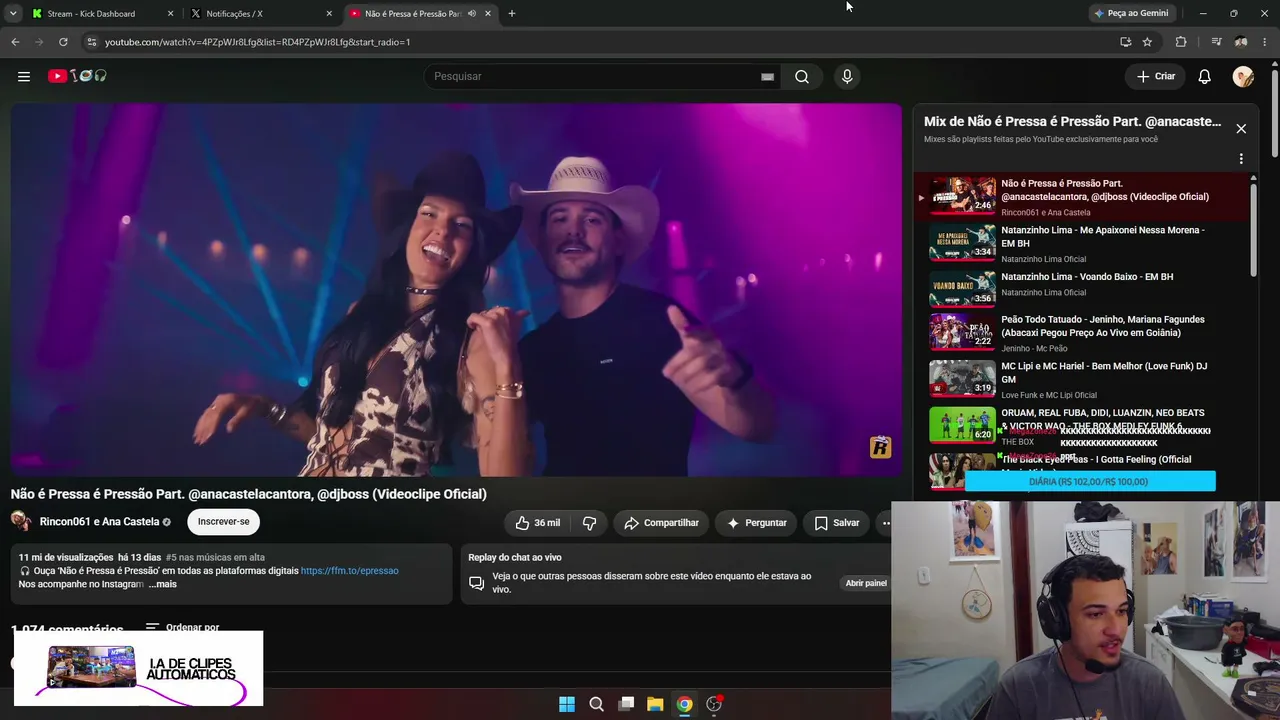This screenshot has height=720, width=1280.
Task: Open the Chrome profile avatar
Action: click(1241, 42)
